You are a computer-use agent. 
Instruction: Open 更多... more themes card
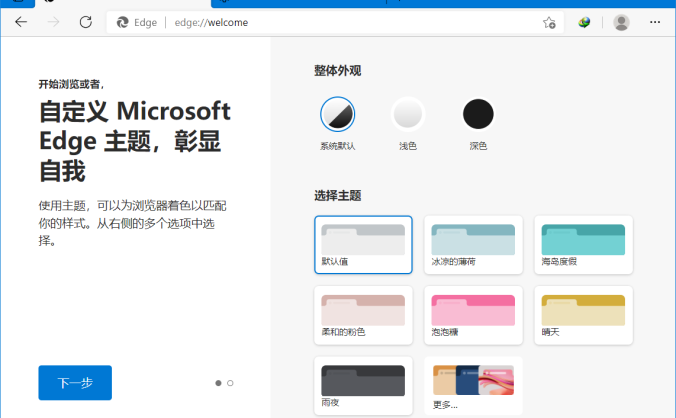(473, 386)
